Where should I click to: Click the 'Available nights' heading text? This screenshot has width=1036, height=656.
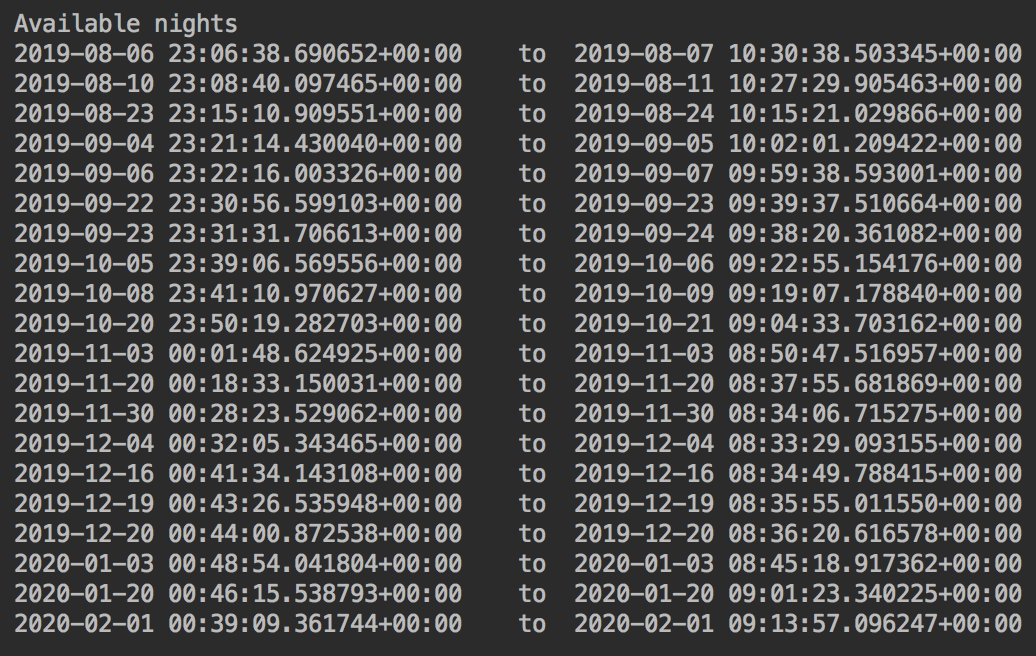pos(126,24)
